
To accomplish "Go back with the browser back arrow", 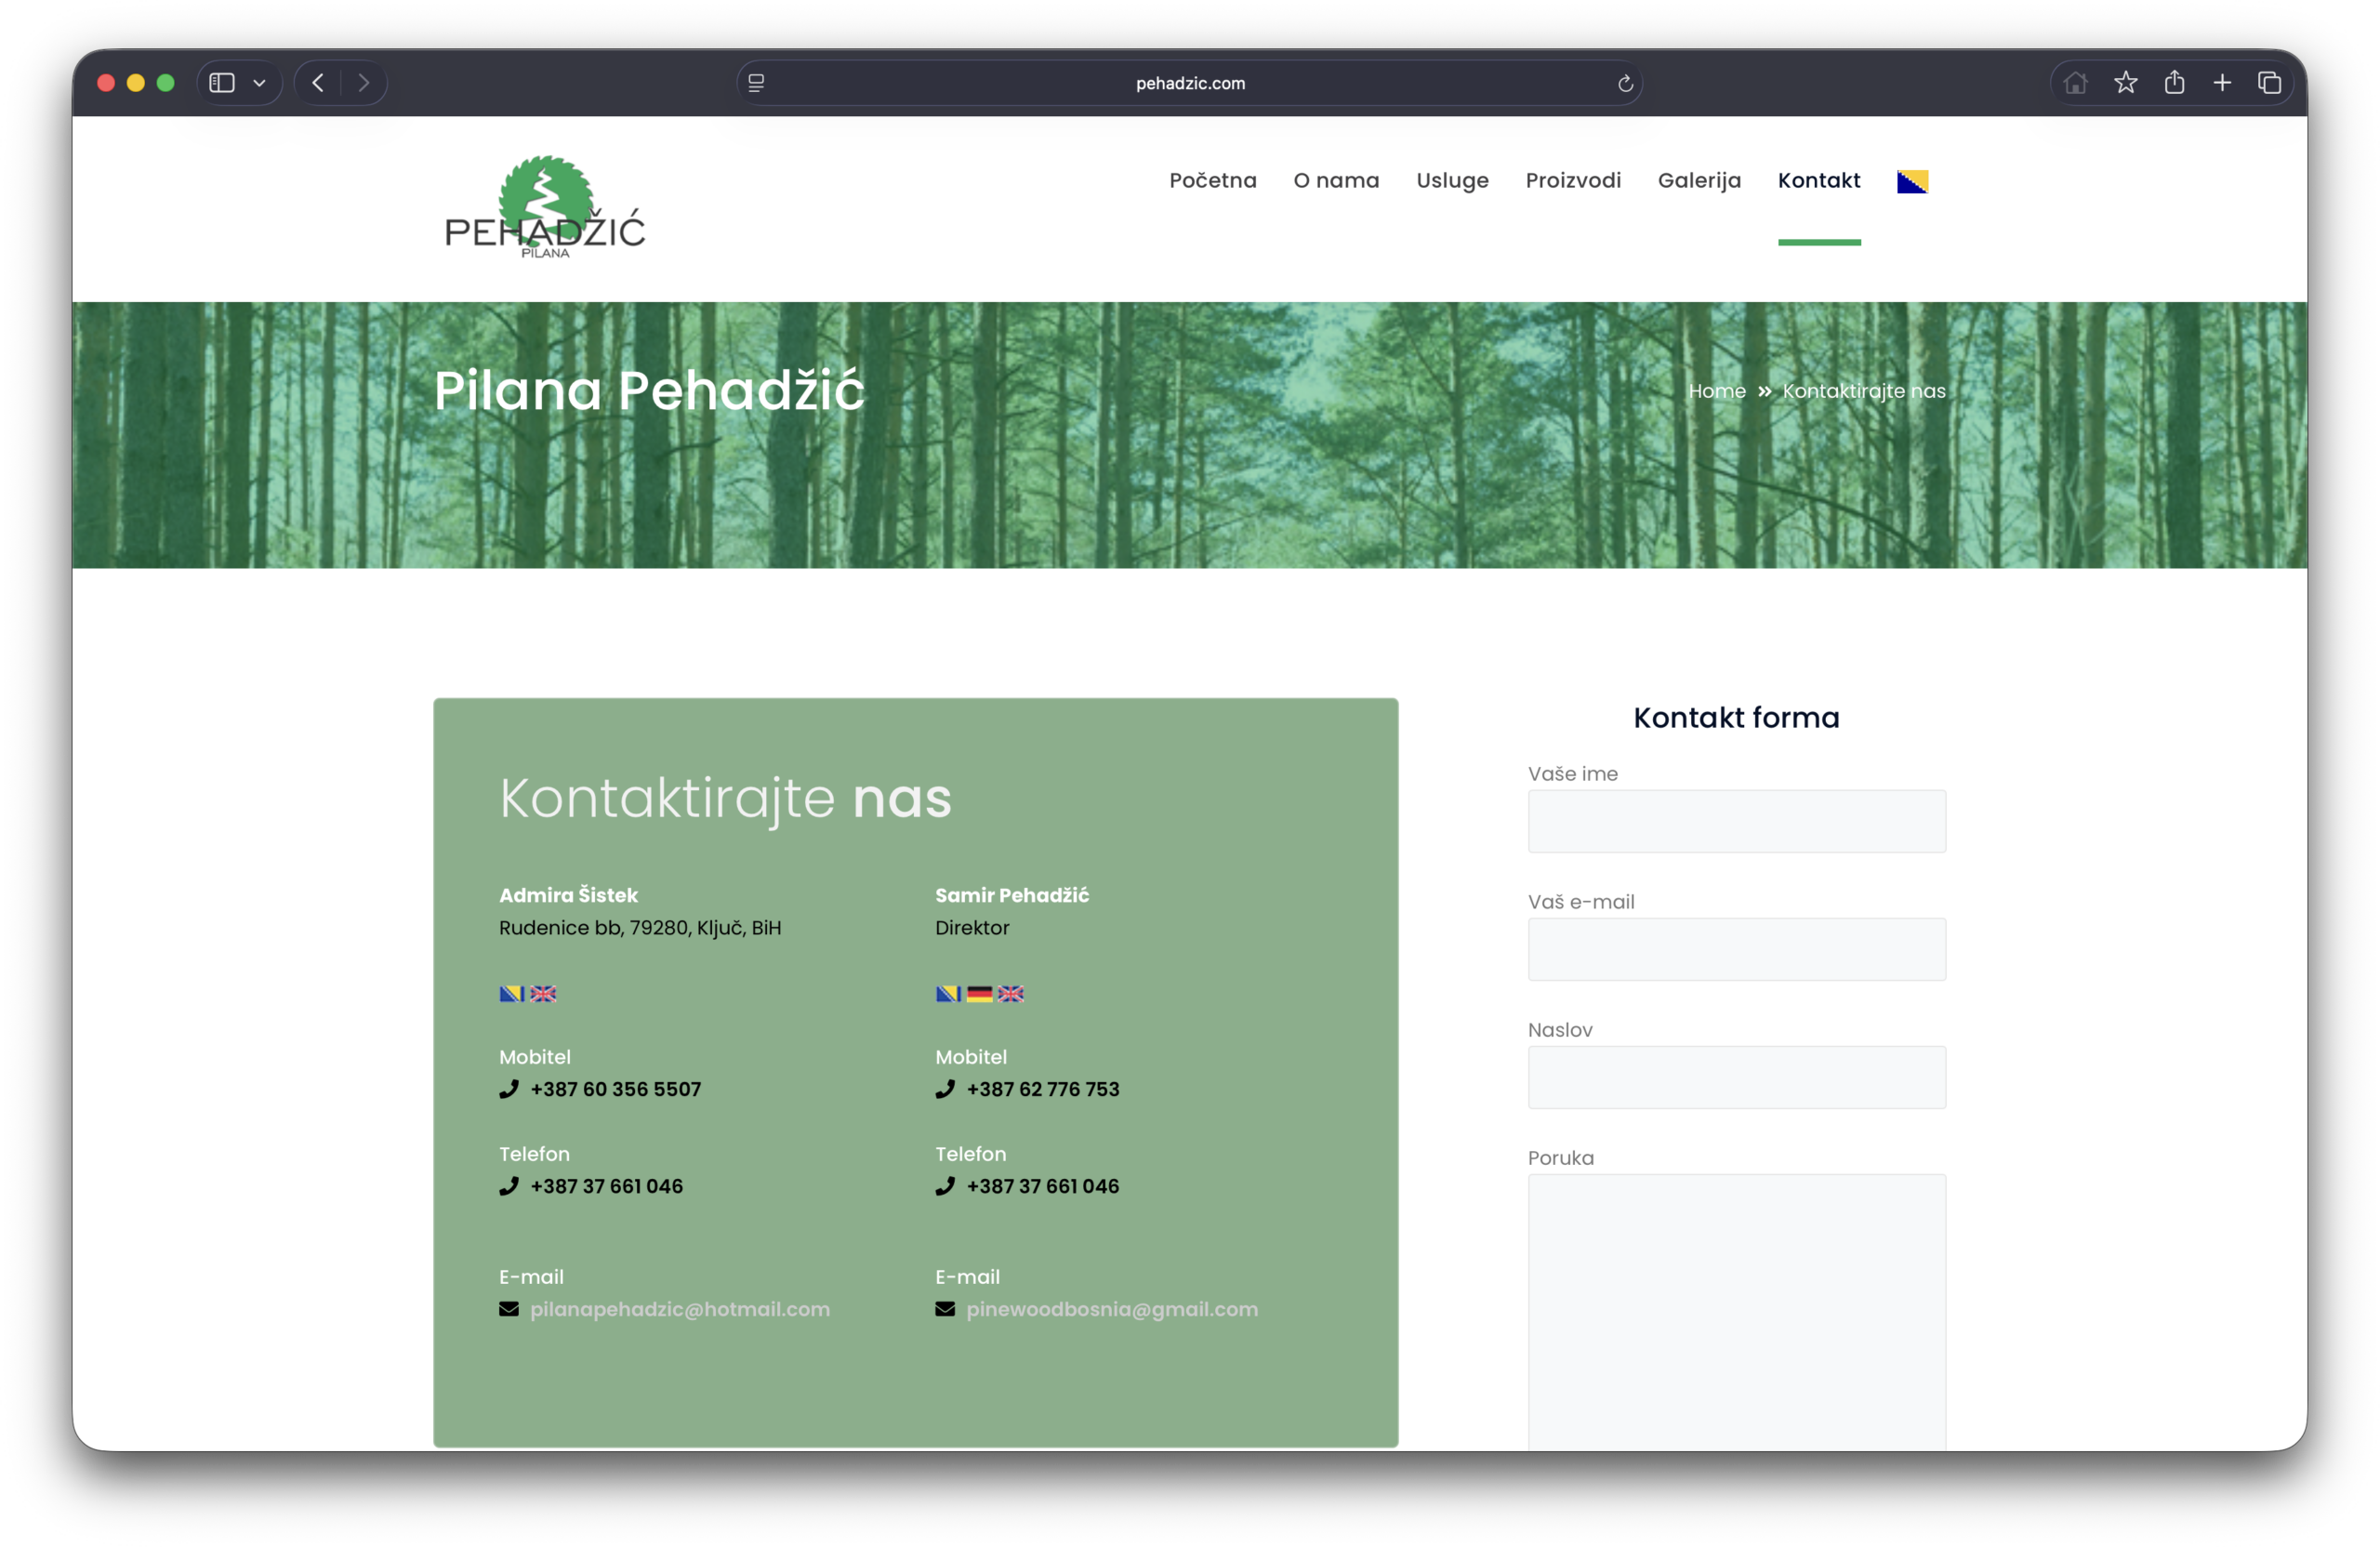I will click(318, 83).
